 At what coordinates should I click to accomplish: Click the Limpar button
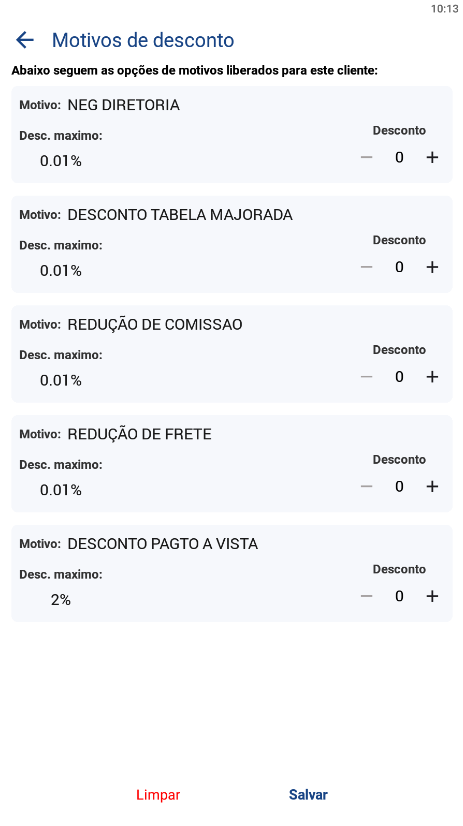(158, 795)
